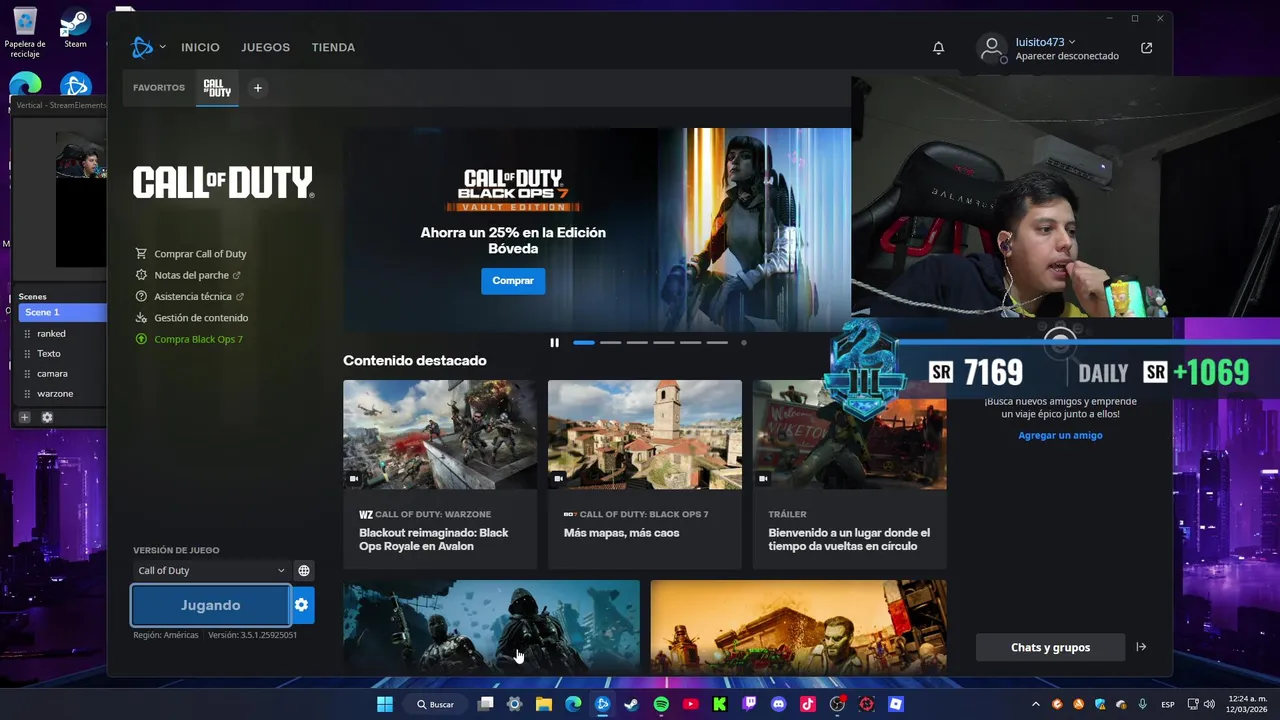Open OBS Studio from the taskbar
The height and width of the screenshot is (720, 1280).
pyautogui.click(x=837, y=704)
